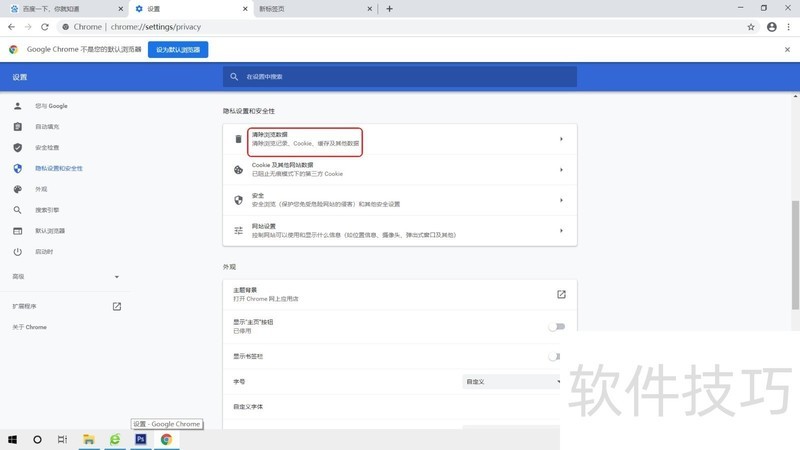Open the user profile avatar icon
Screen dimensions: 800x450
(x=771, y=27)
